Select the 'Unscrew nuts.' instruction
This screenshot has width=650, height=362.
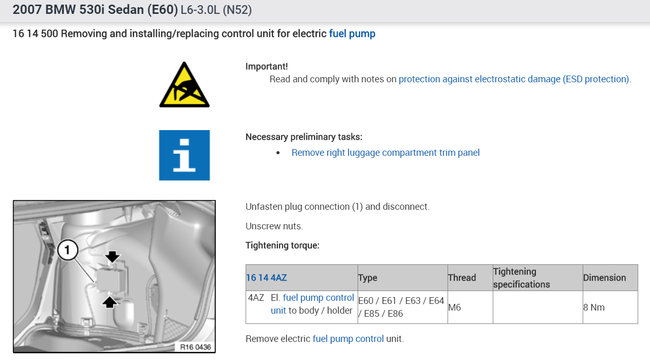coord(274,226)
